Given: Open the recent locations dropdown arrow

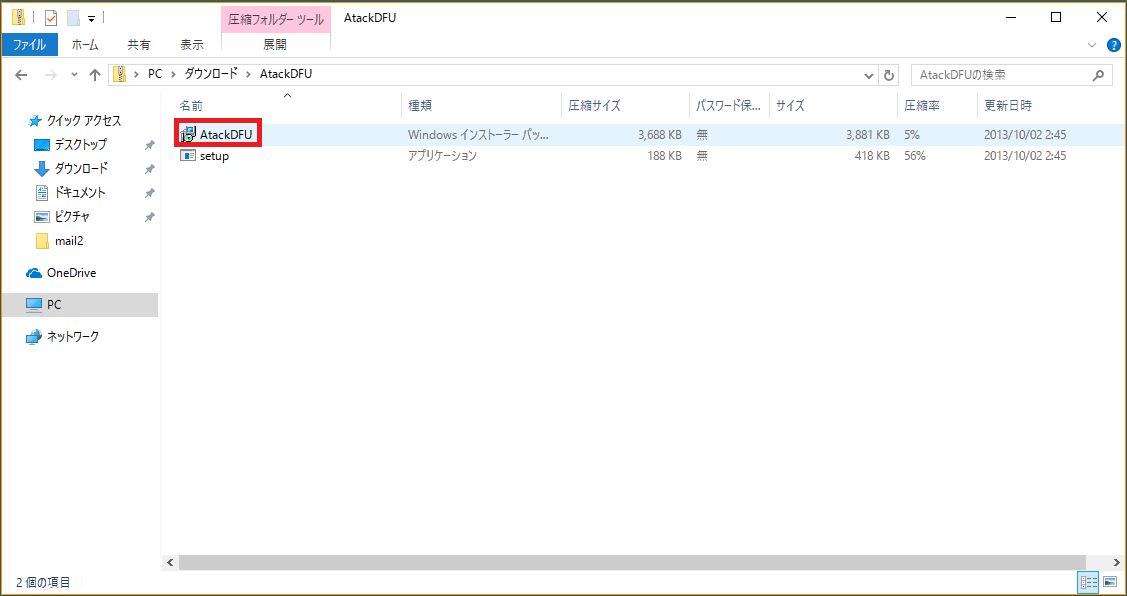Looking at the screenshot, I should (74, 75).
